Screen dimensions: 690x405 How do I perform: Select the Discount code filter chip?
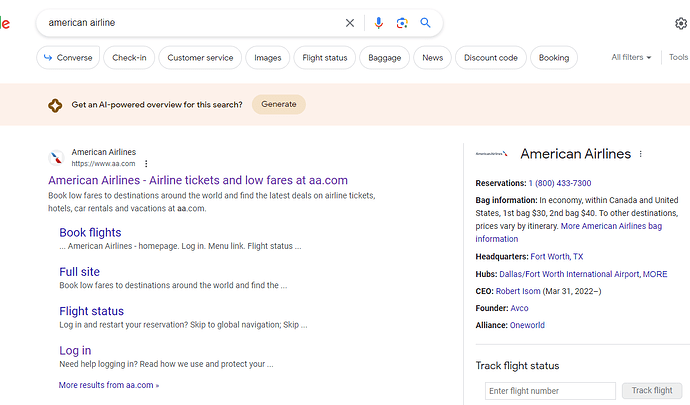[491, 58]
